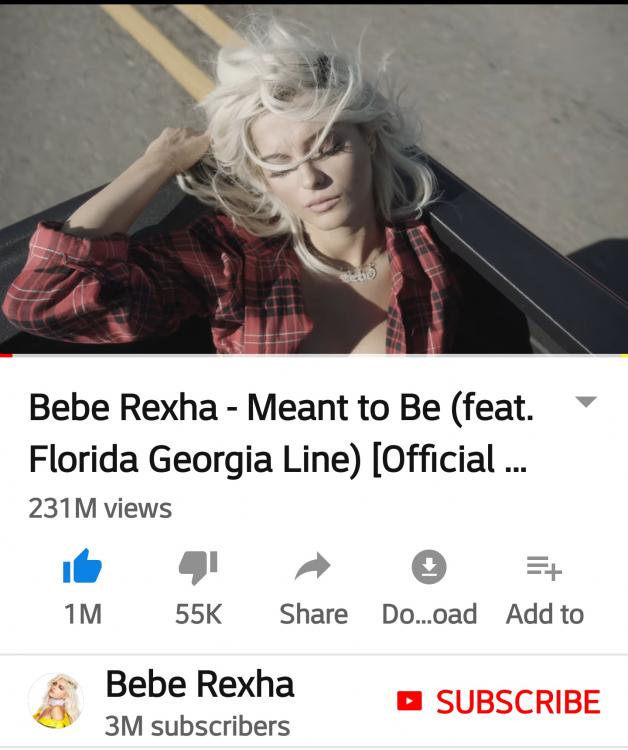Image resolution: width=628 pixels, height=750 pixels.
Task: Click the Meant to Be video title
Action: 281,433
